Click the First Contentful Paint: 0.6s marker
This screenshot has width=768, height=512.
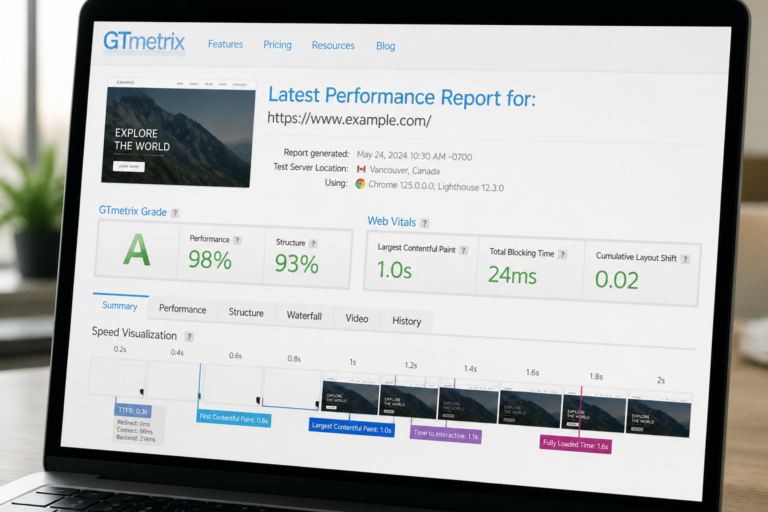pyautogui.click(x=234, y=418)
